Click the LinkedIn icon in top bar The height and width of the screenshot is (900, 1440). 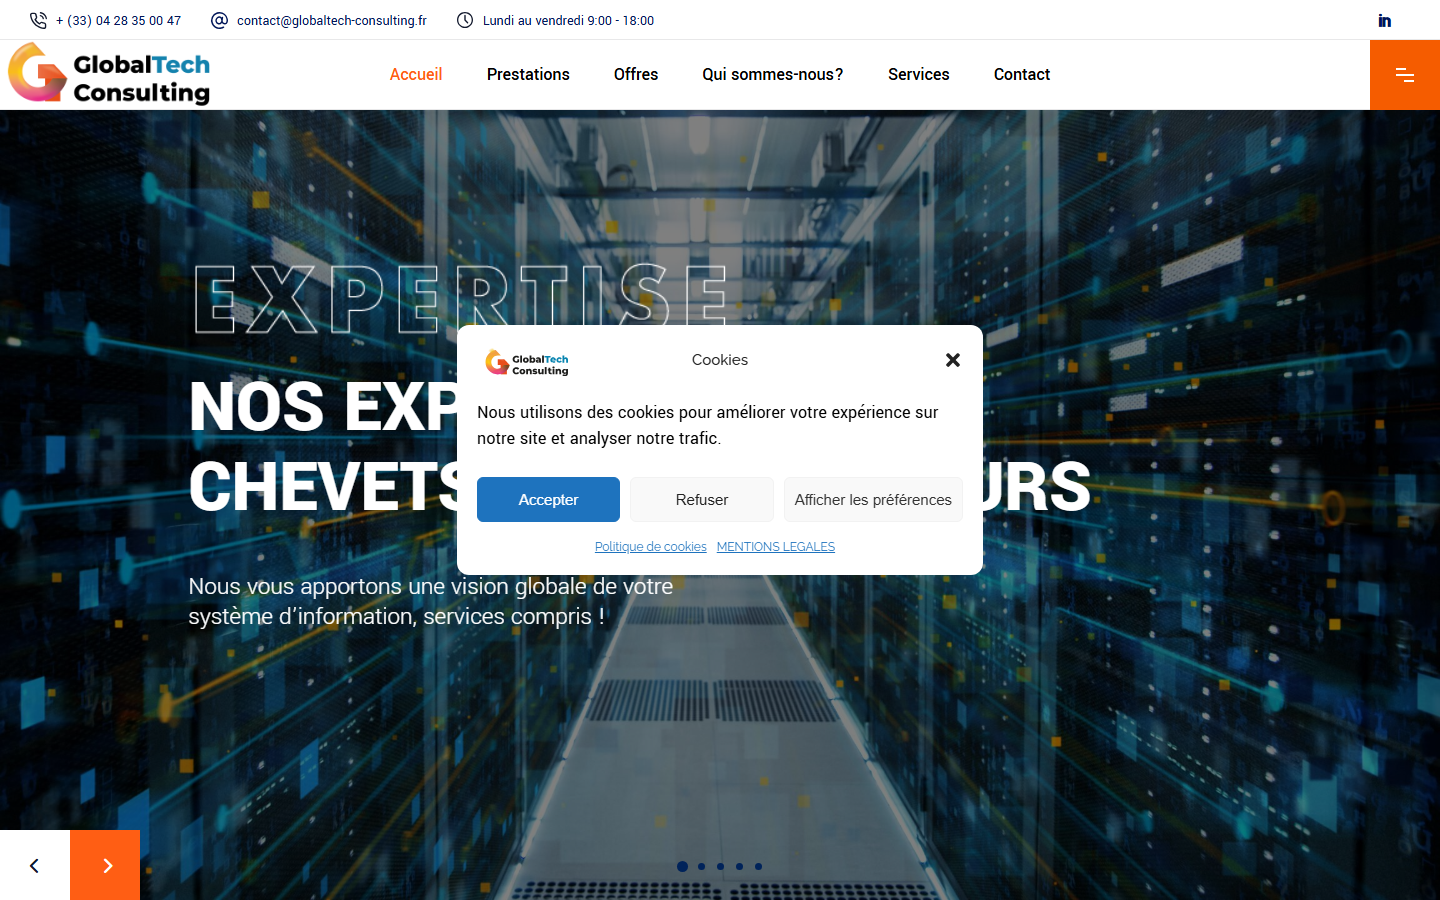[1384, 20]
